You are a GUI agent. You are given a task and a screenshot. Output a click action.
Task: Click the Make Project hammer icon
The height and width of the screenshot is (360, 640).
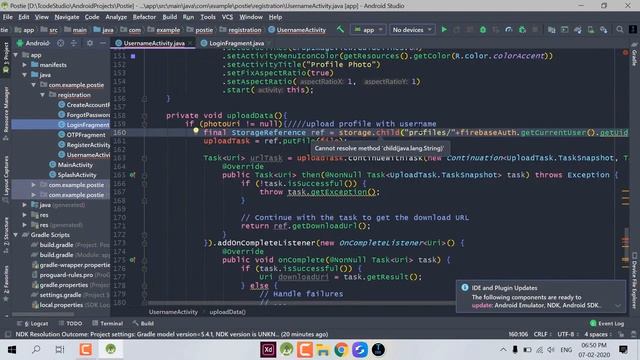tap(340, 29)
